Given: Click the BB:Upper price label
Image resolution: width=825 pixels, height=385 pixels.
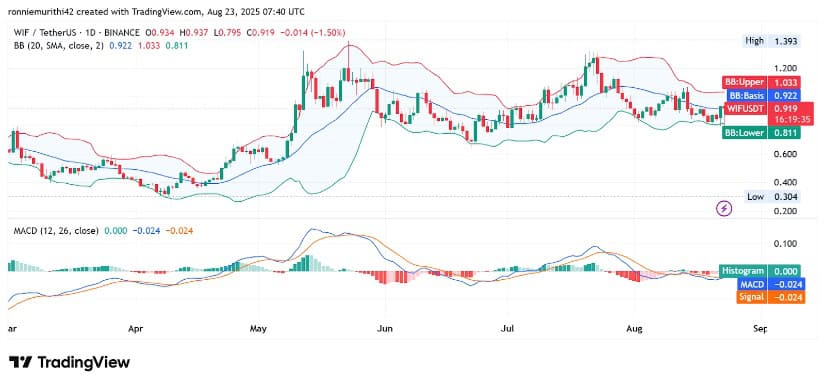Looking at the screenshot, I should coord(761,83).
